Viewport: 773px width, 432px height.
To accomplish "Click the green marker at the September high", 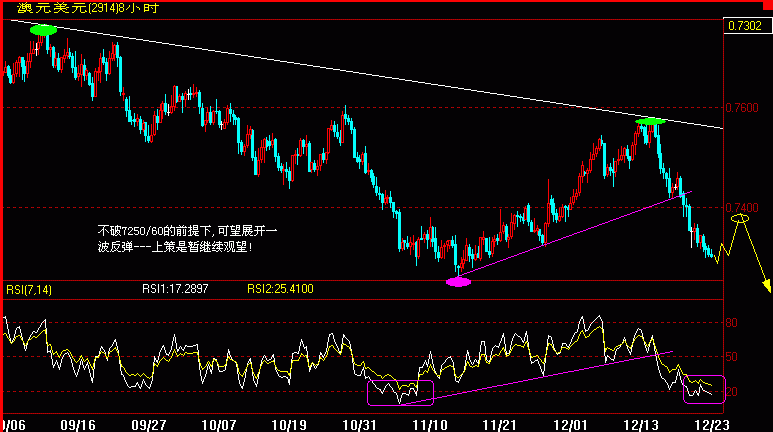I will tap(43, 30).
